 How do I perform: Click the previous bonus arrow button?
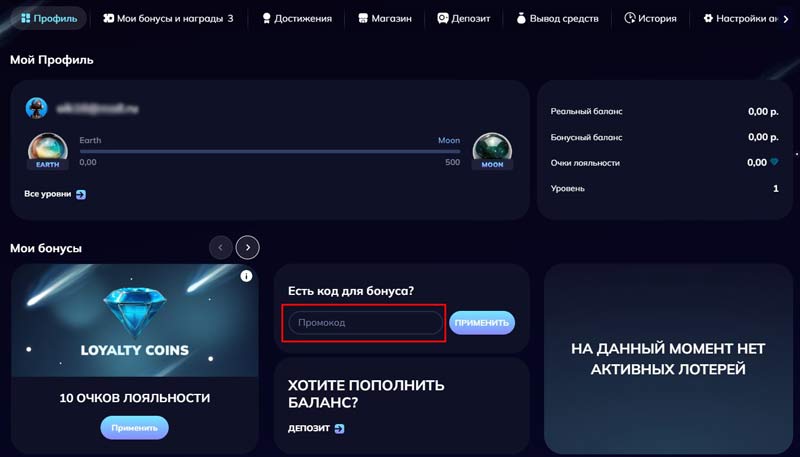[x=221, y=247]
